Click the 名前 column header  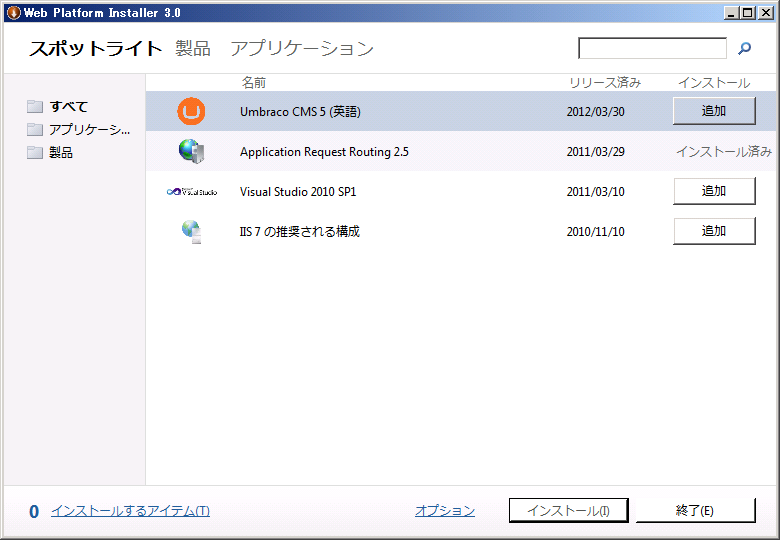click(254, 83)
